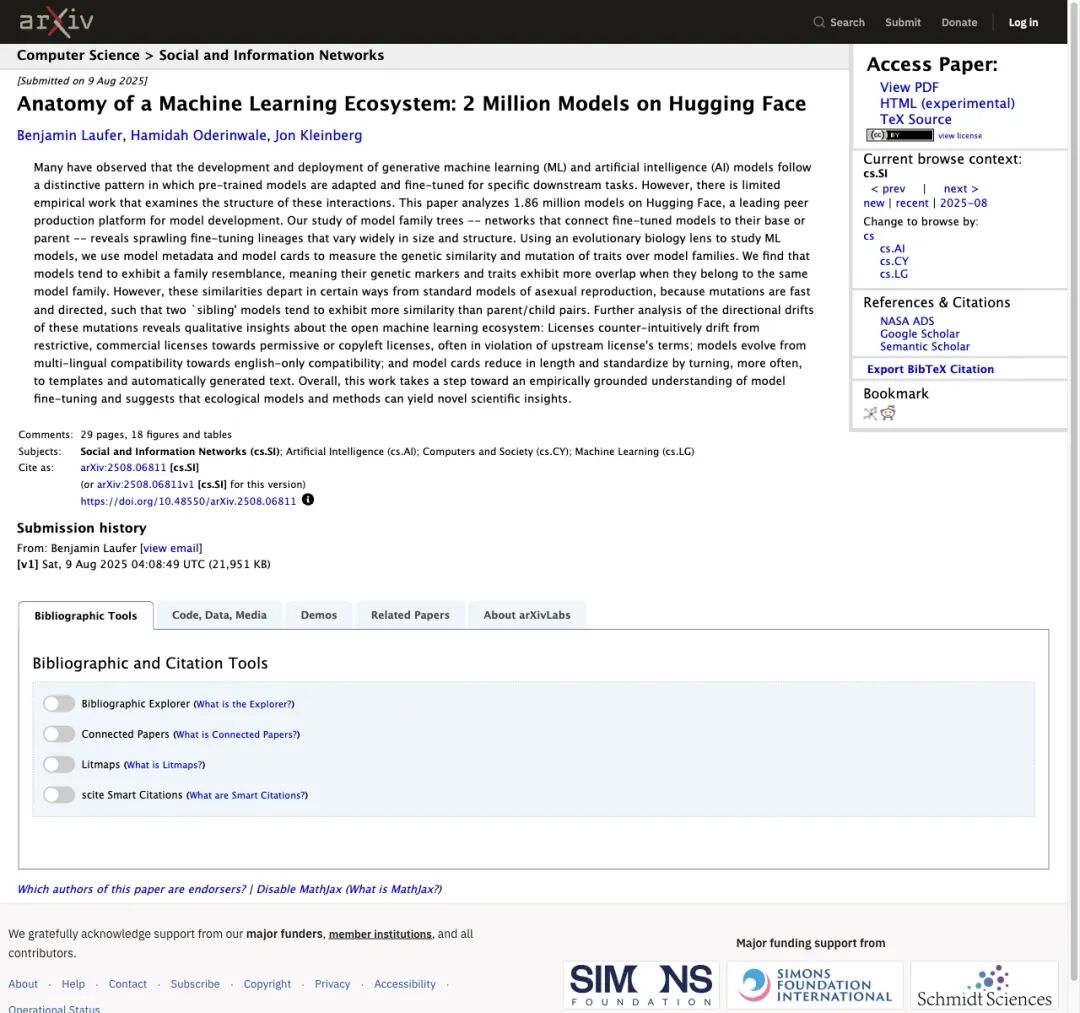
Task: Open the Demos tab
Action: 319,615
